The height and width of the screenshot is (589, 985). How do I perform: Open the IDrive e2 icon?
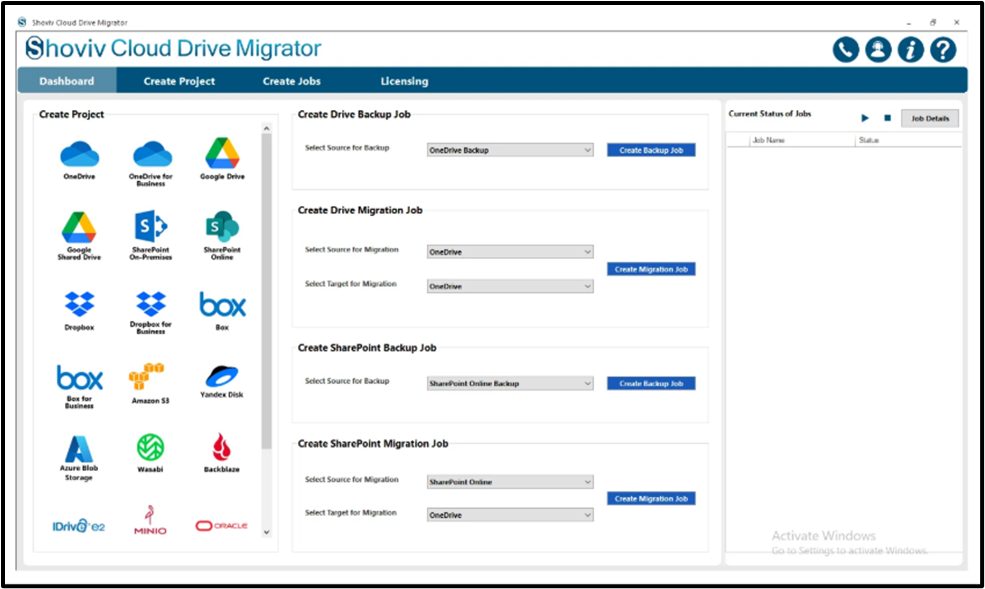pyautogui.click(x=79, y=526)
